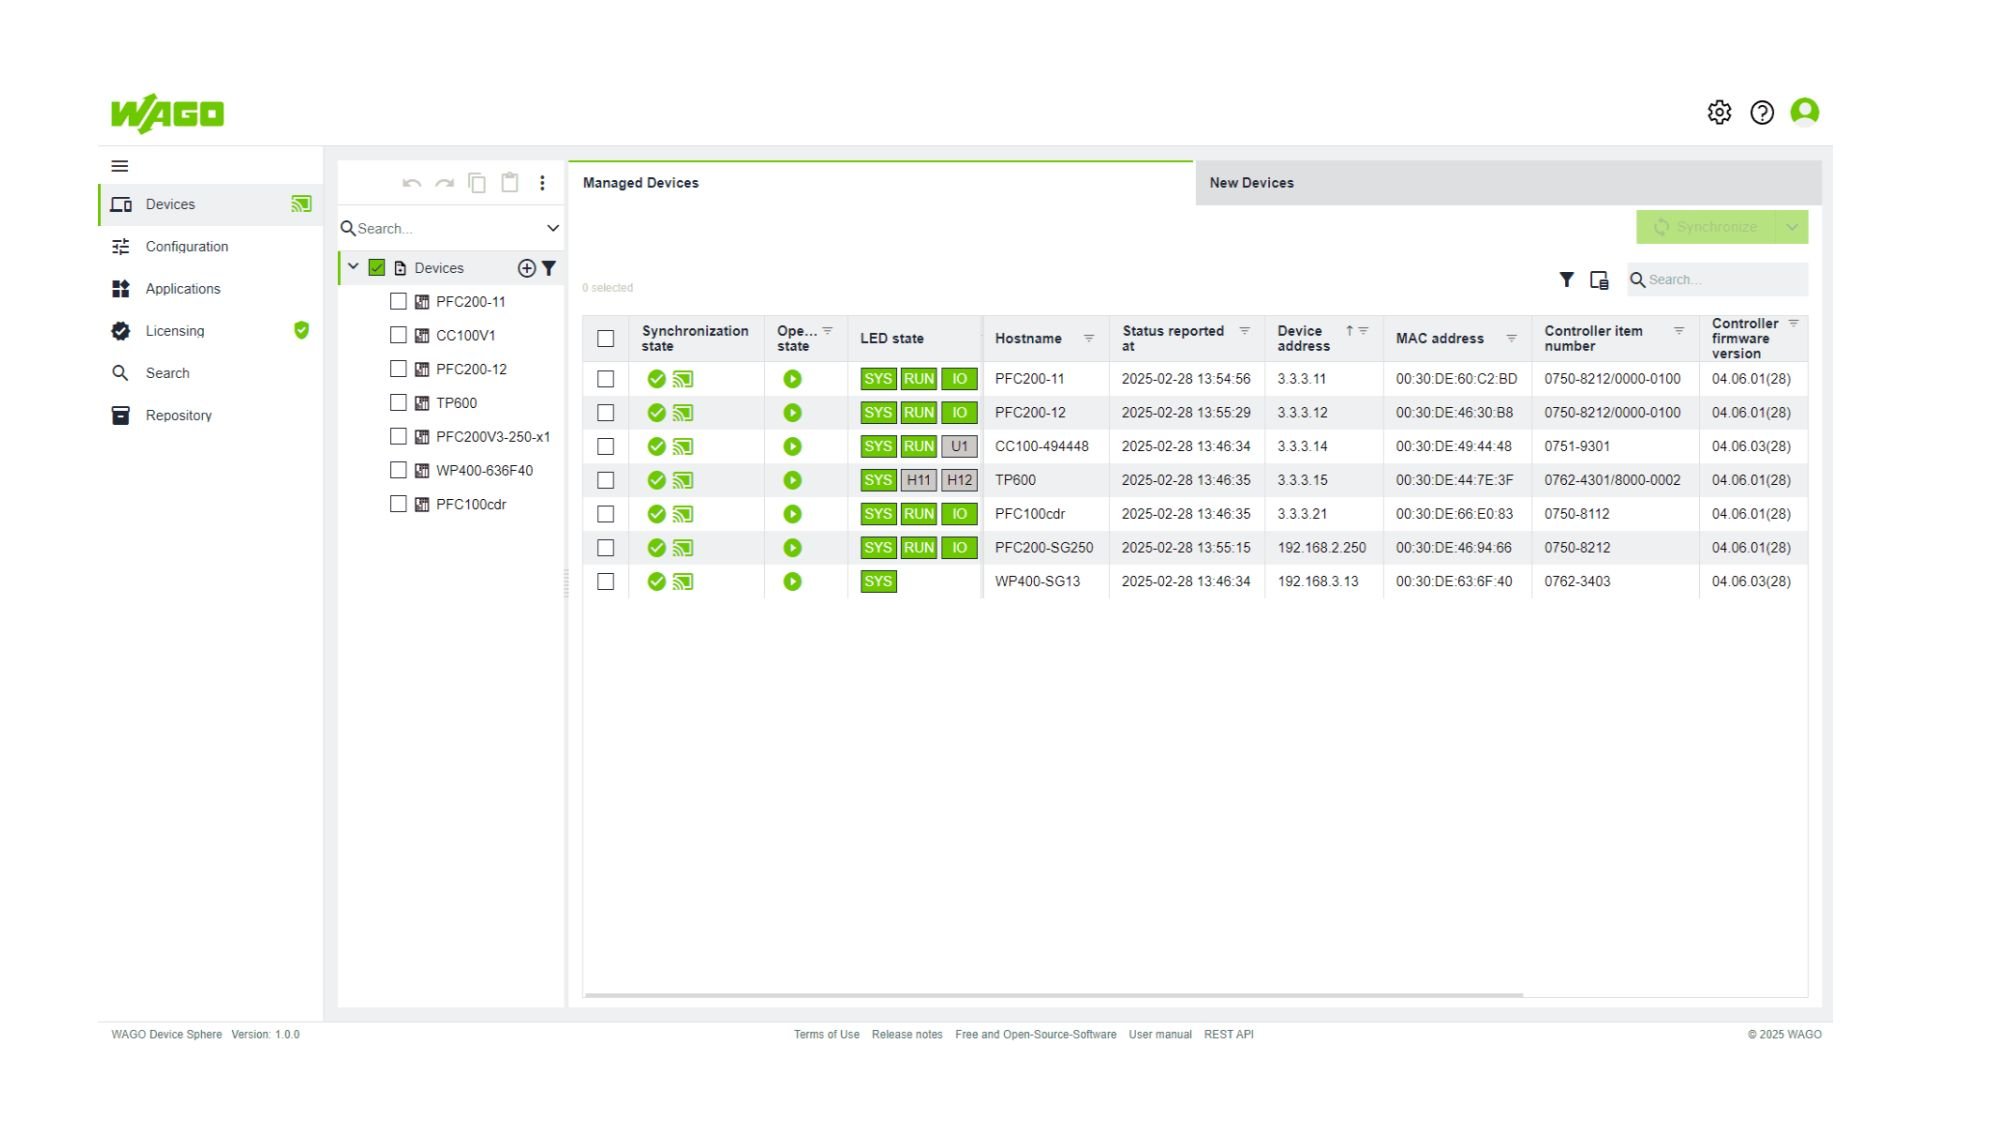Open the user account avatar
This screenshot has height=1125, width=2000.
[x=1805, y=111]
